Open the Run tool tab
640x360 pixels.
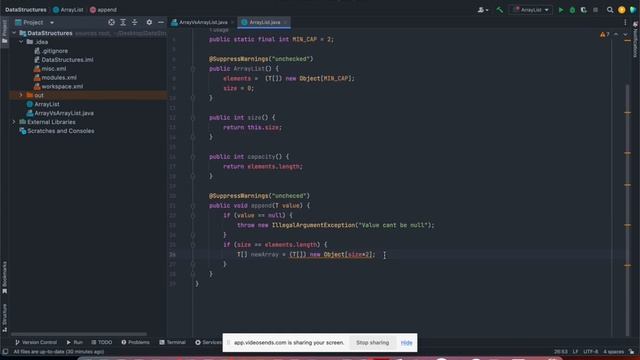75,342
